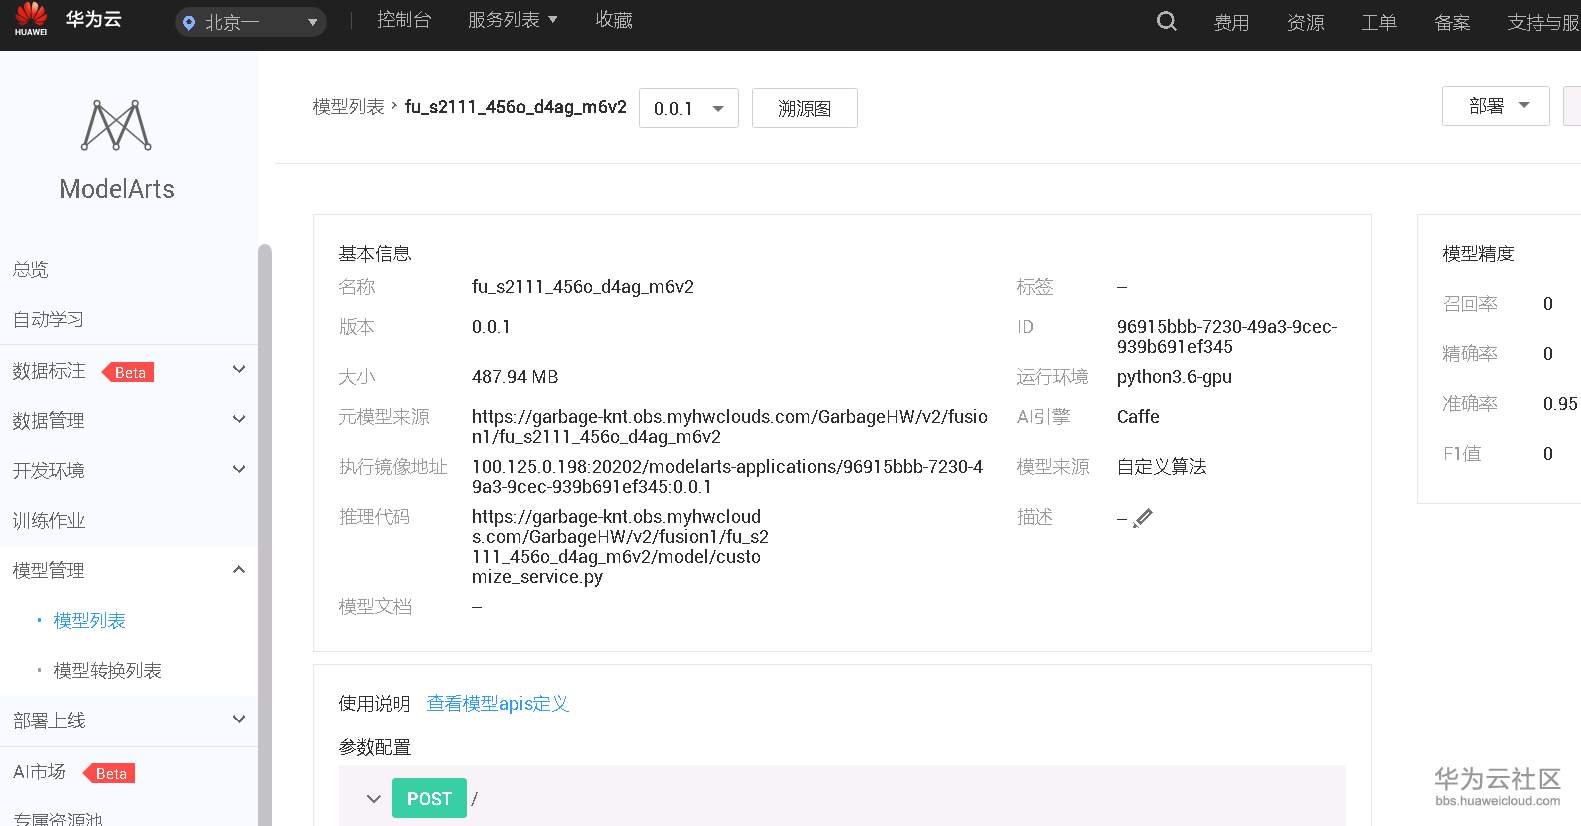Expand the POST API row chevron
This screenshot has width=1581, height=826.
pyautogui.click(x=374, y=799)
